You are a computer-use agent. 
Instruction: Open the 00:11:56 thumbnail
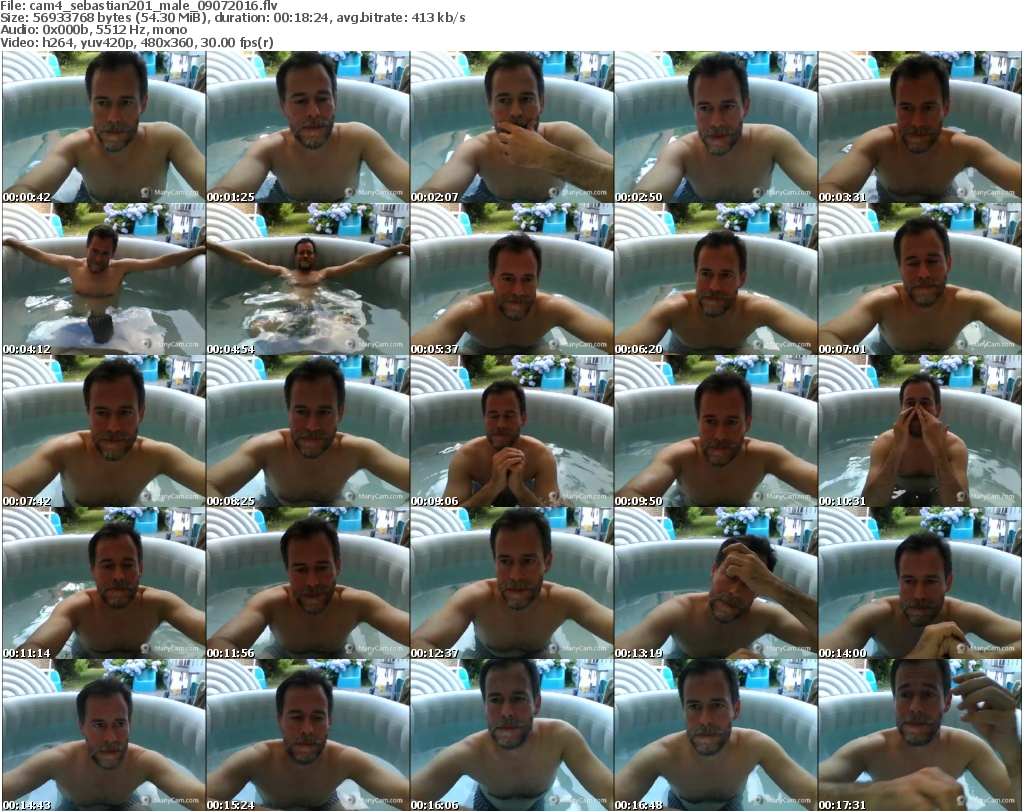[x=308, y=584]
